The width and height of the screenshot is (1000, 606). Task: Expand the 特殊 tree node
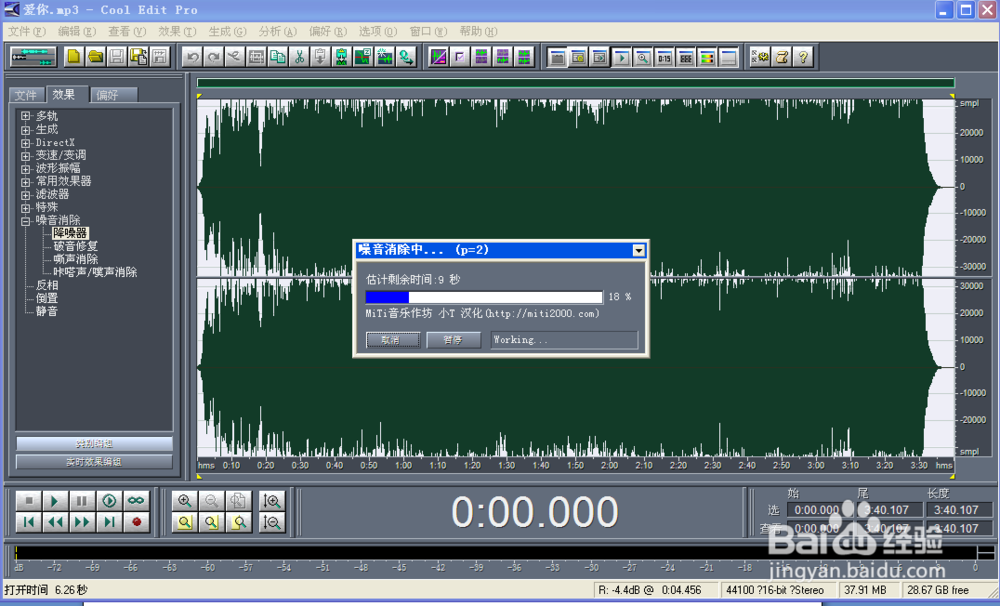26,208
